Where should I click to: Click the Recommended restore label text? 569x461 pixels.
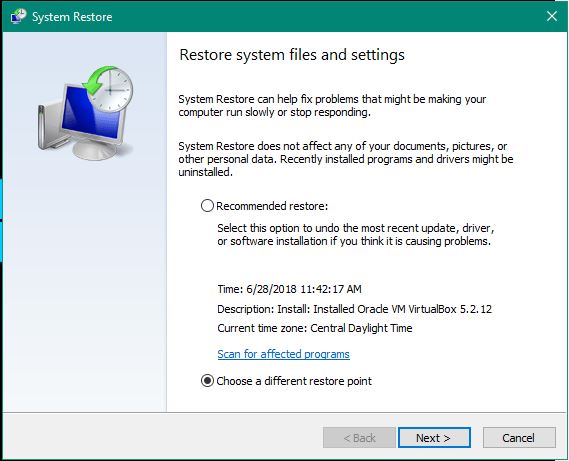272,206
